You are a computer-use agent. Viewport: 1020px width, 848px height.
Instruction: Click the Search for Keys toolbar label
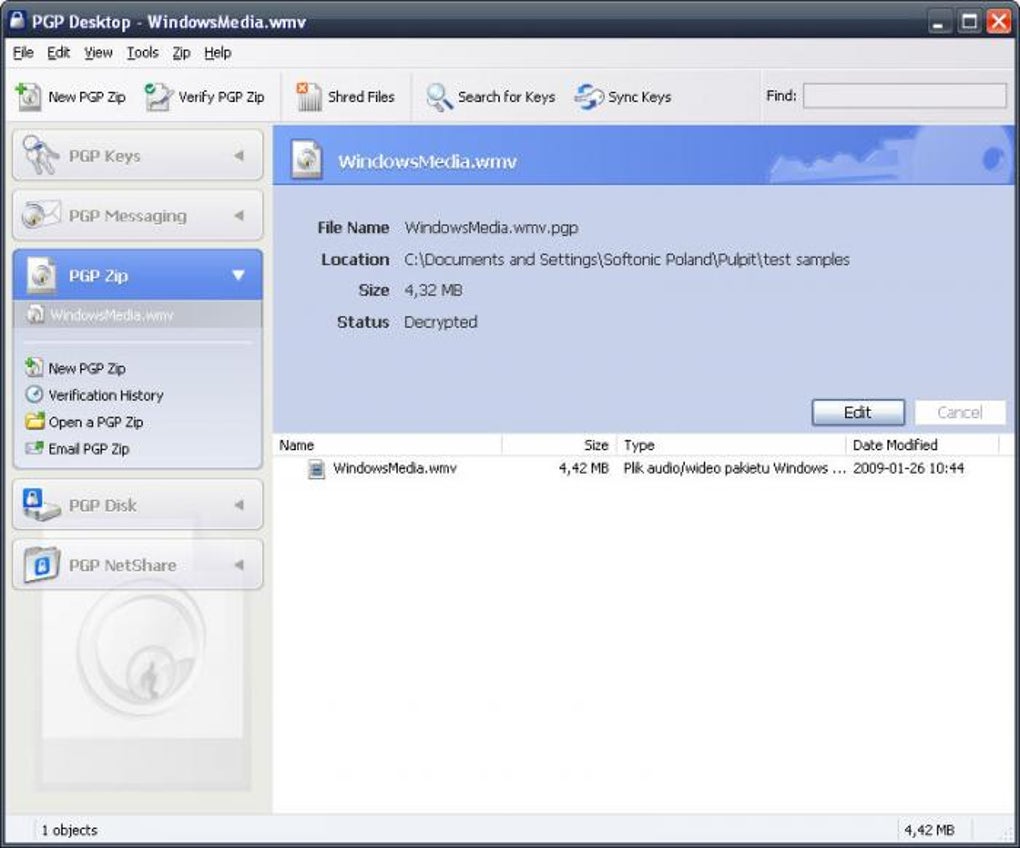pyautogui.click(x=506, y=97)
